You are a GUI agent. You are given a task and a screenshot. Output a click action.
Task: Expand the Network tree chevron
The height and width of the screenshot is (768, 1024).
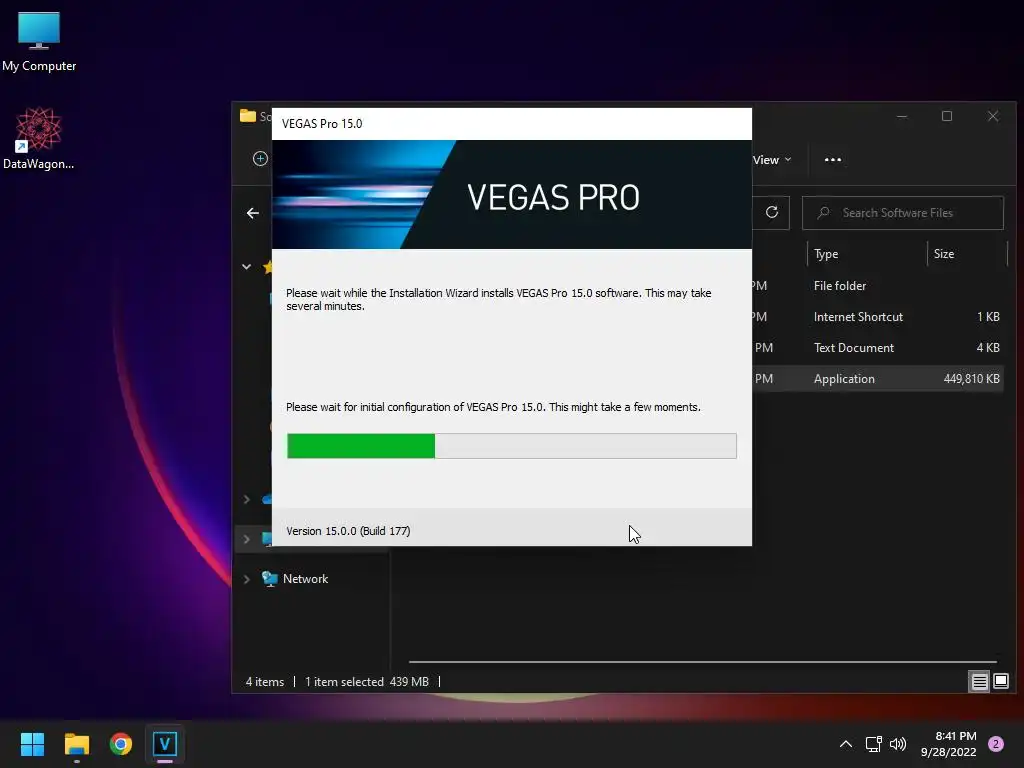click(x=246, y=579)
